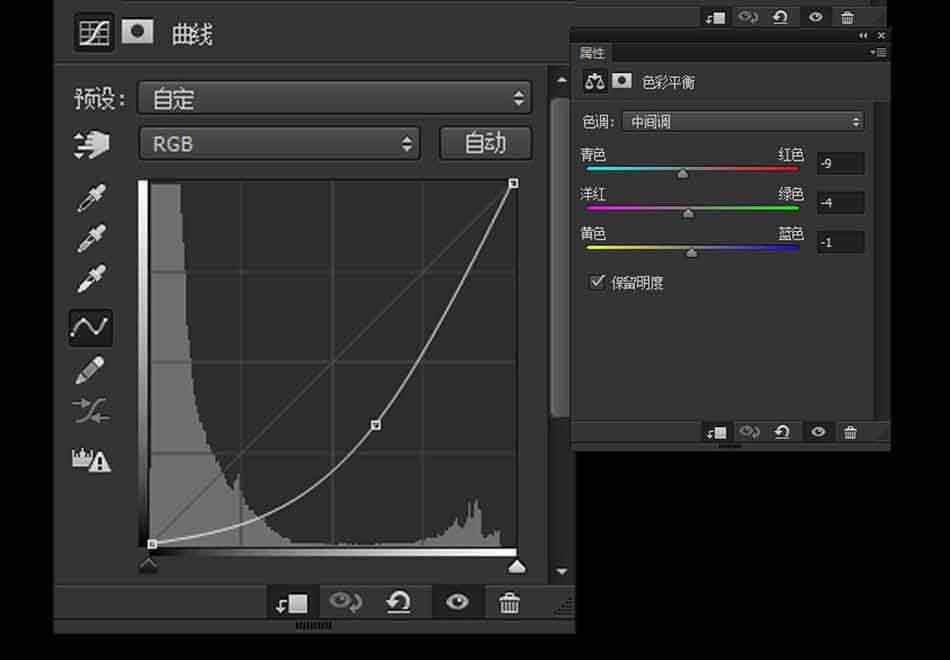Click the 属性 properties tab
This screenshot has height=660, width=950.
[592, 53]
